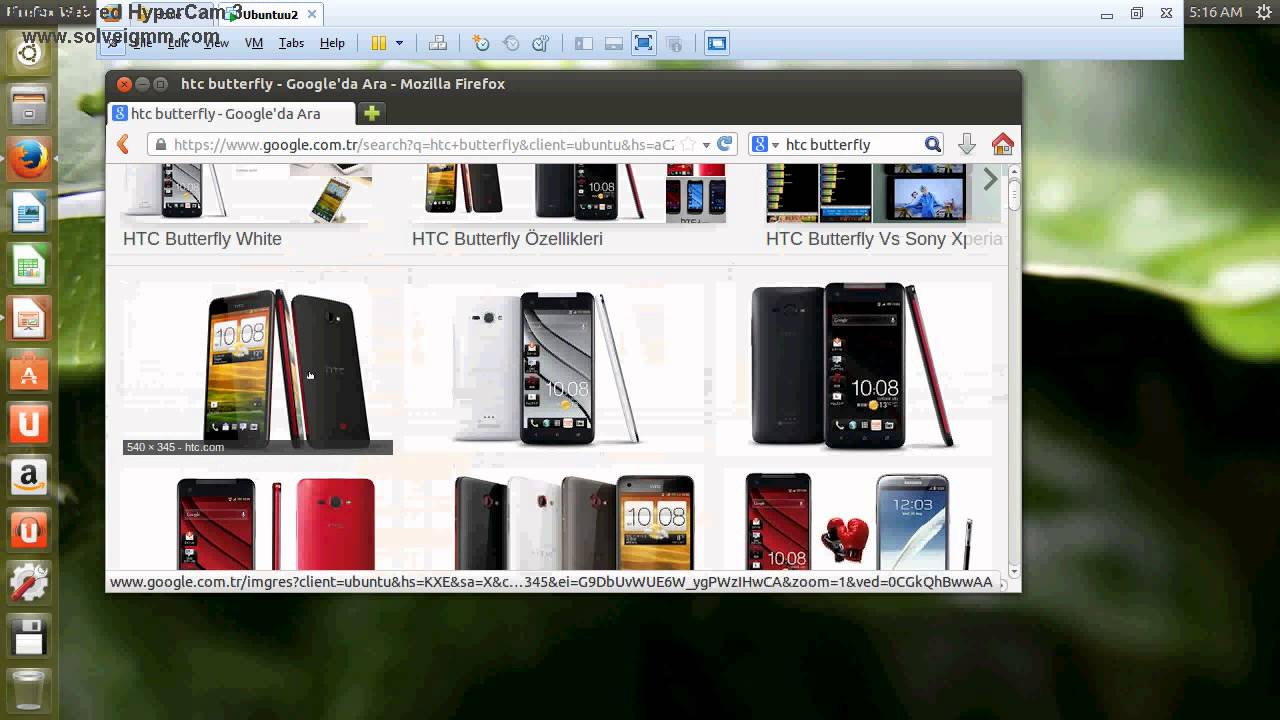Open HTC Butterfly Vs Sony Xperia search
The image size is (1280, 720).
click(884, 239)
